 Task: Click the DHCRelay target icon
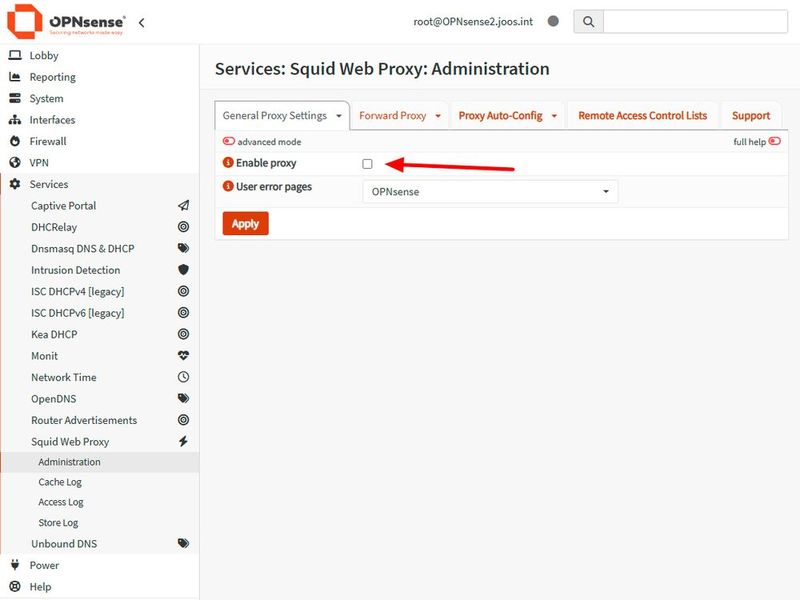(183, 227)
